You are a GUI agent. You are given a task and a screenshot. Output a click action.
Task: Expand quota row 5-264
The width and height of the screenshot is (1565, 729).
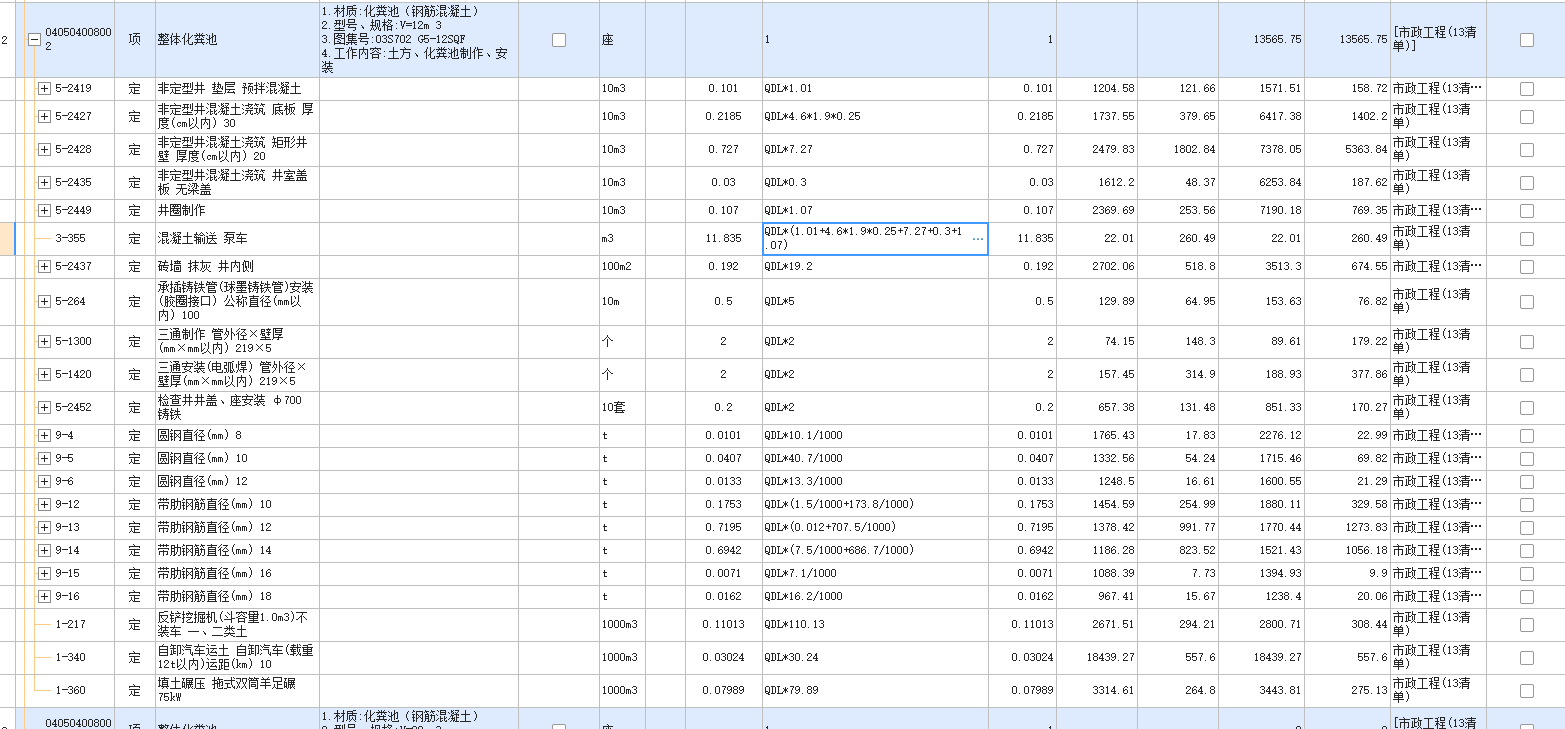click(44, 302)
